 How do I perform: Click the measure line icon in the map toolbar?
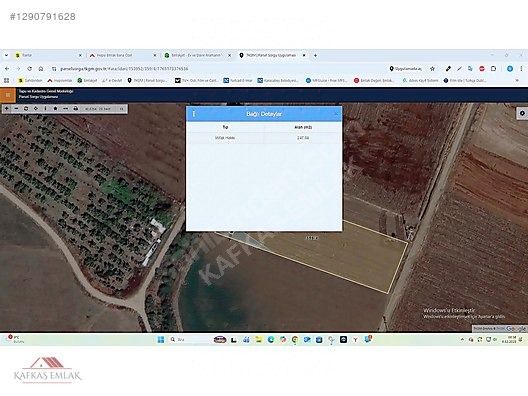66,108
